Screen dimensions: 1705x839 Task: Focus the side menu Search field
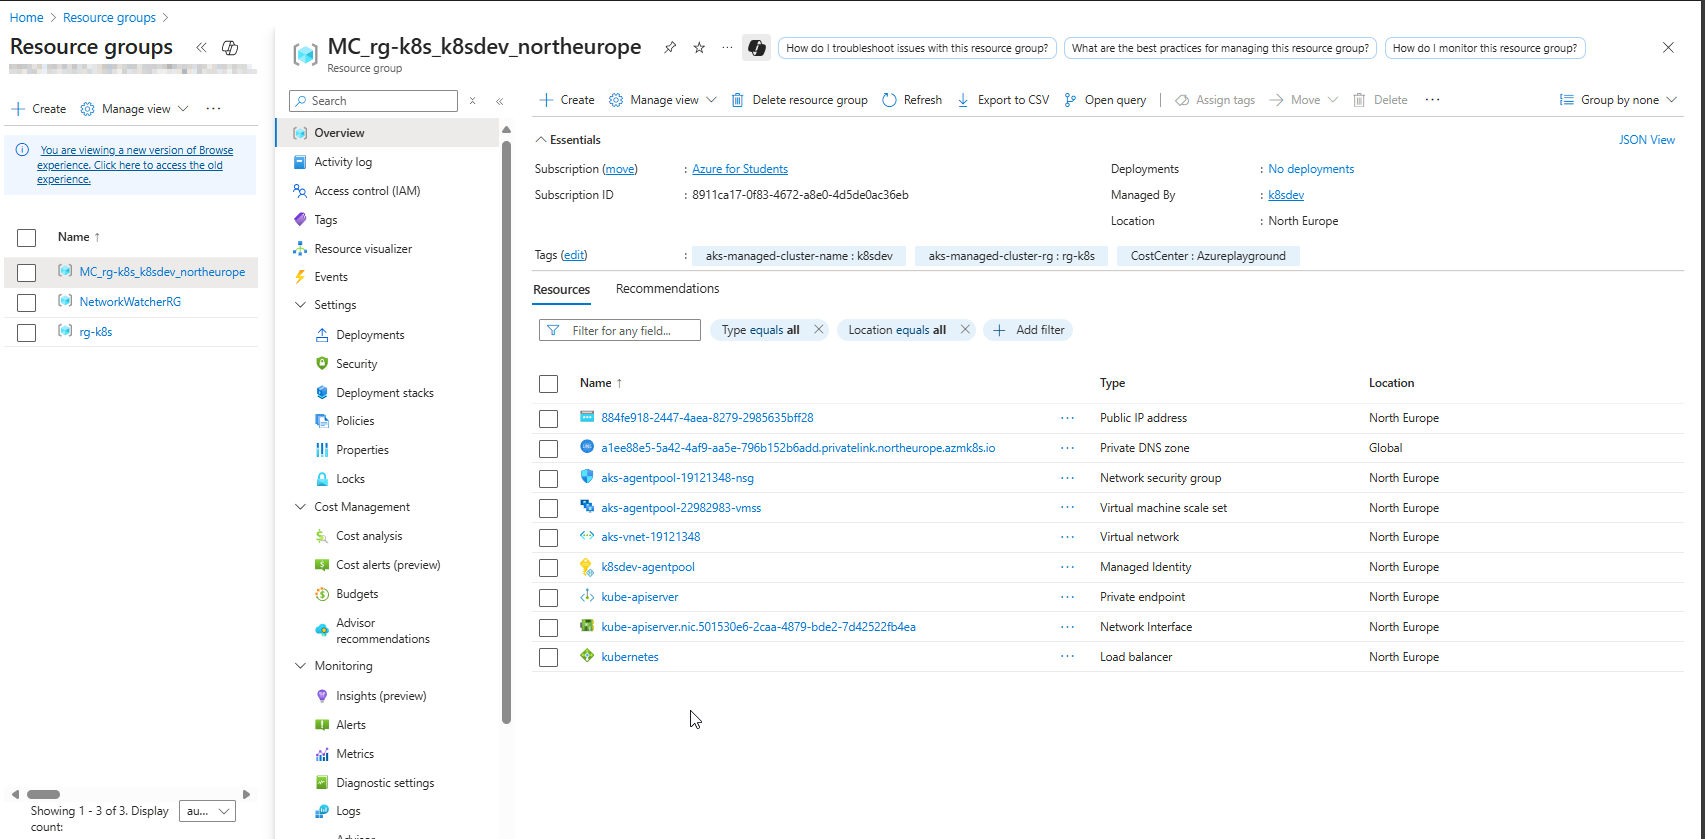coord(373,101)
